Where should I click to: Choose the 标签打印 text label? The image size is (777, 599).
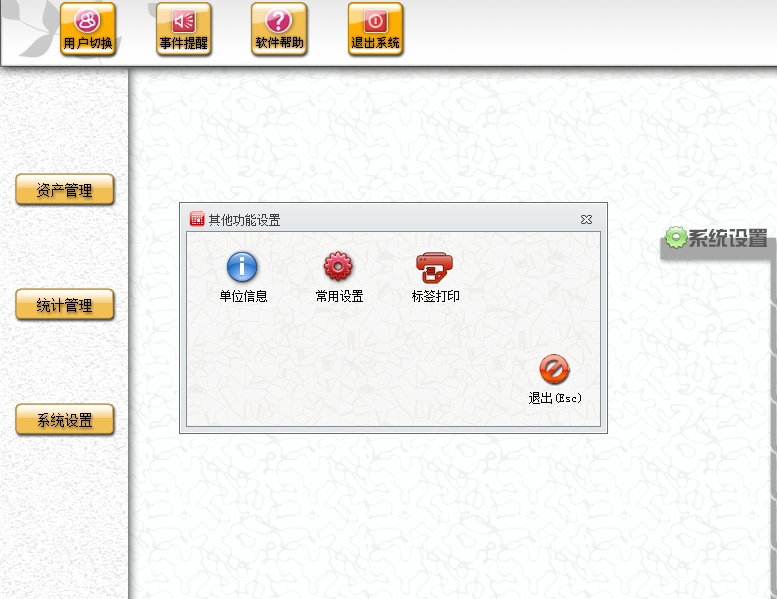(435, 296)
